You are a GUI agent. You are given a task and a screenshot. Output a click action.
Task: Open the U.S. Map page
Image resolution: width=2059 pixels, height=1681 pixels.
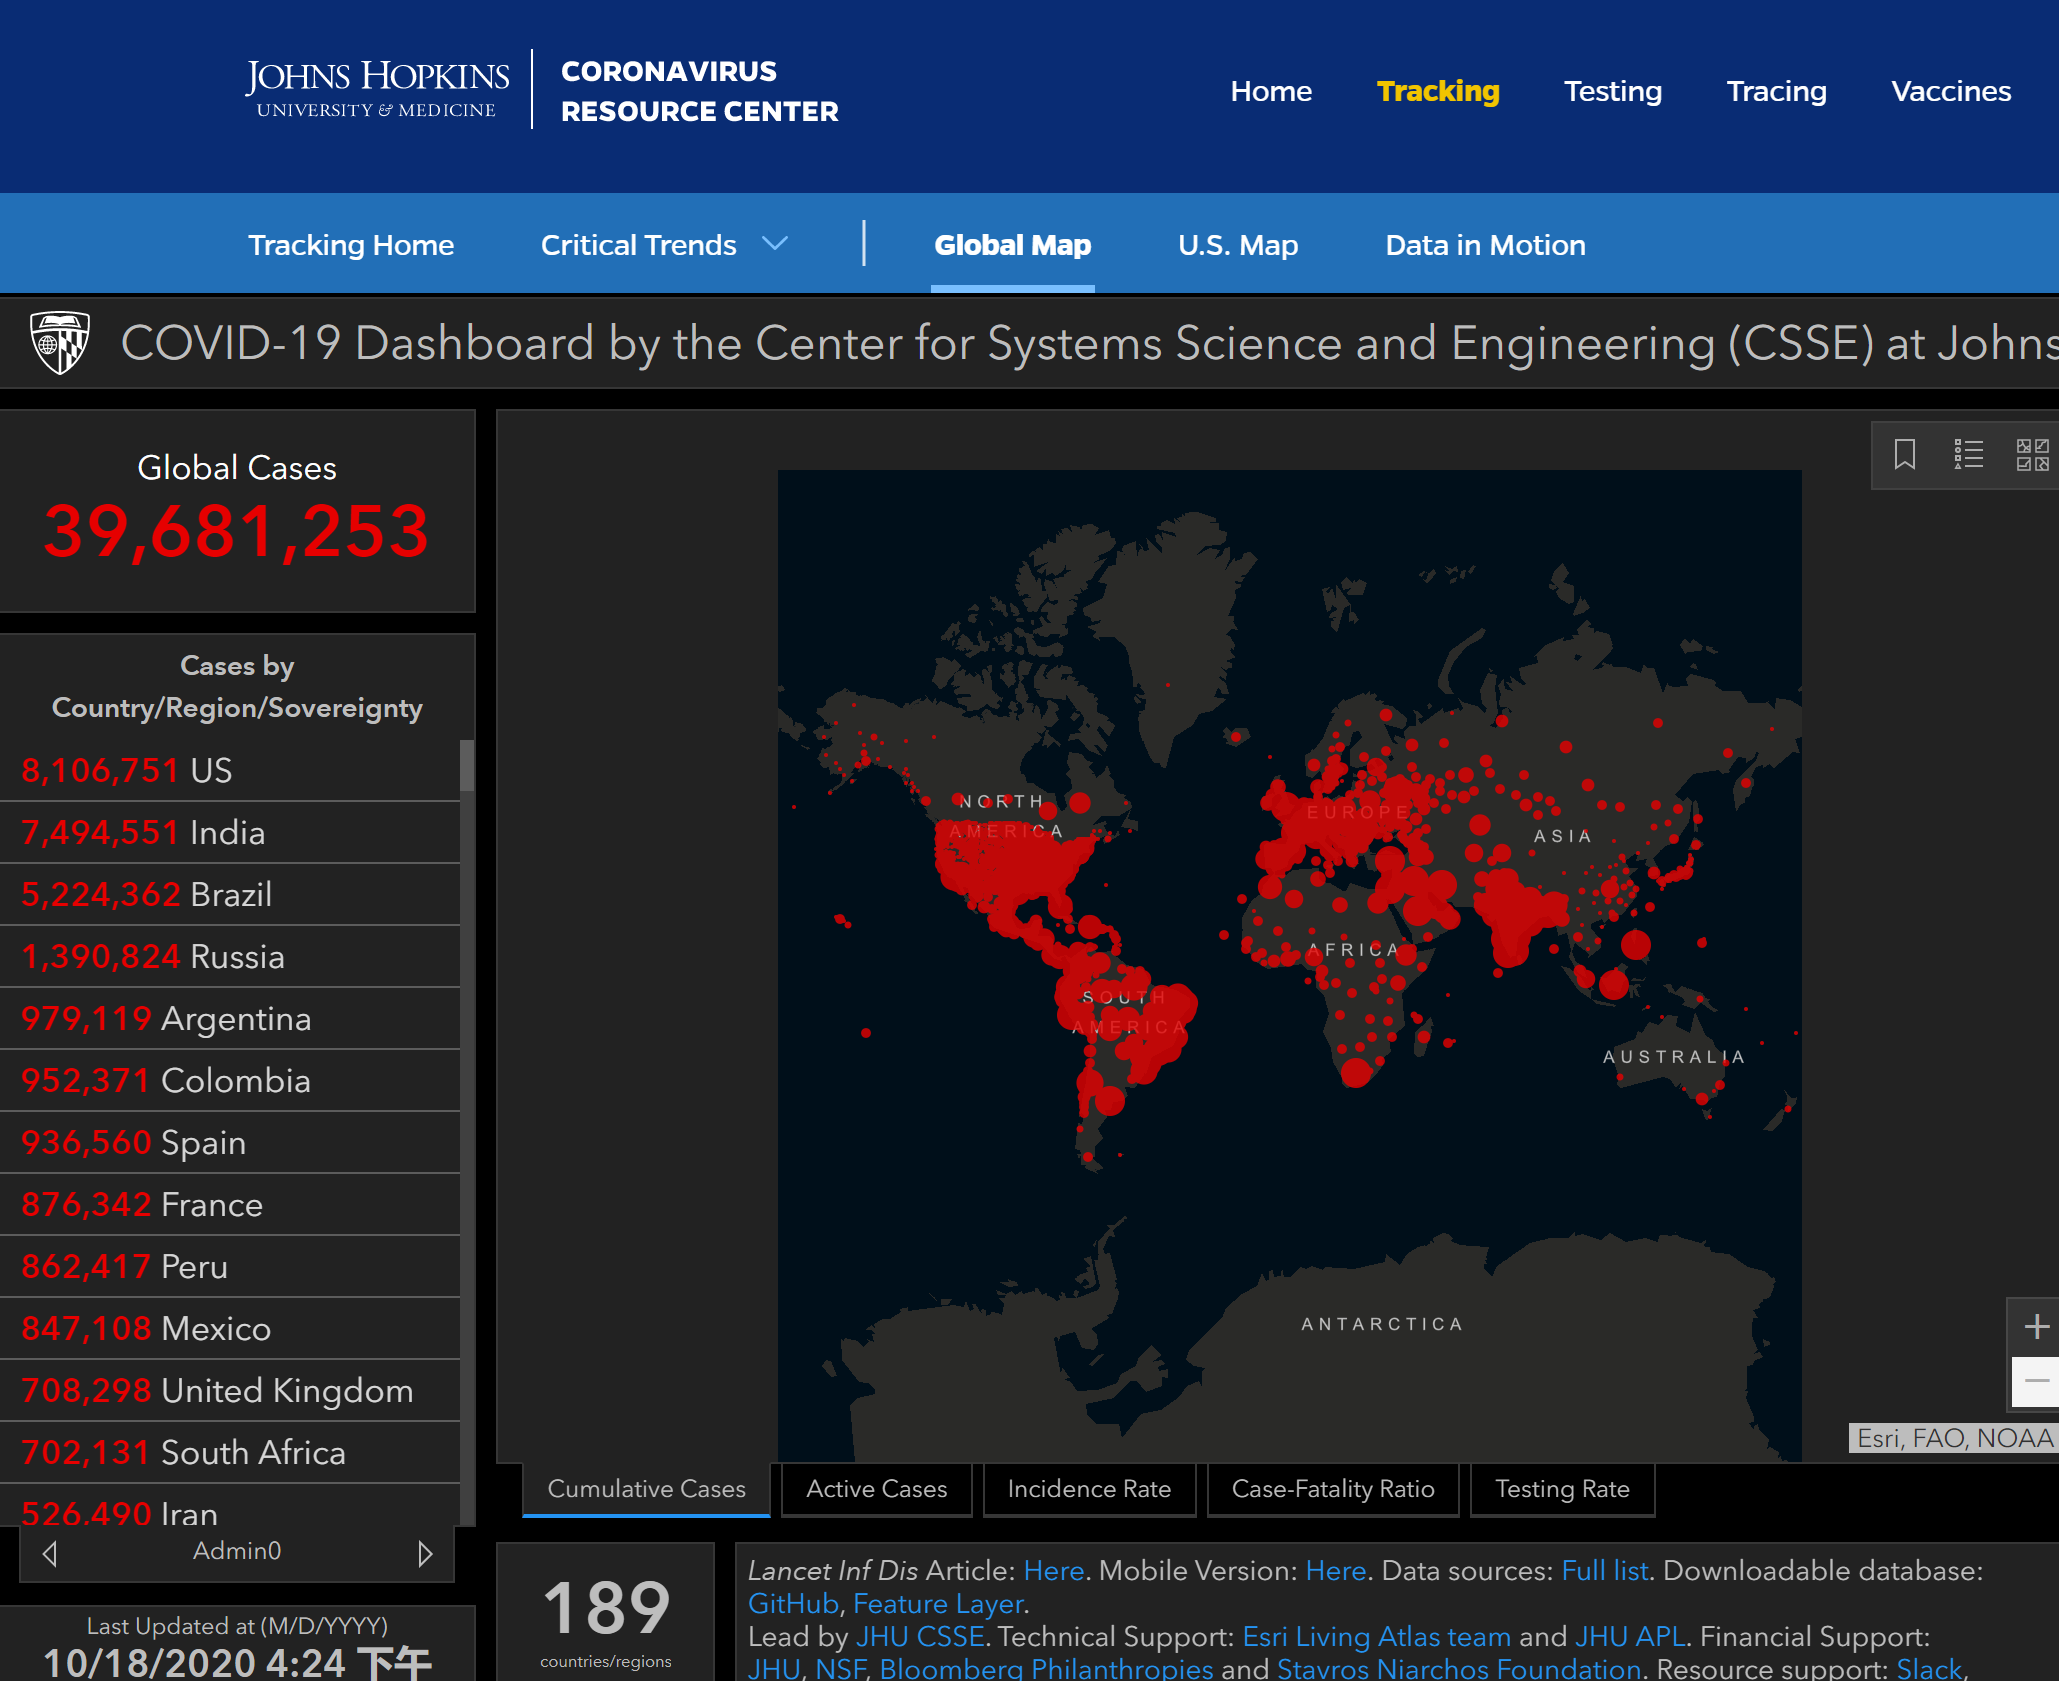click(1238, 245)
